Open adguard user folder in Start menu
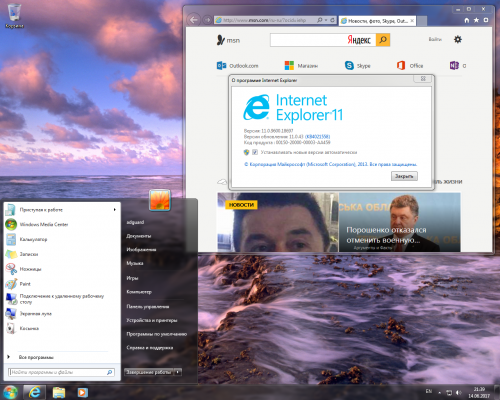 coord(135,222)
